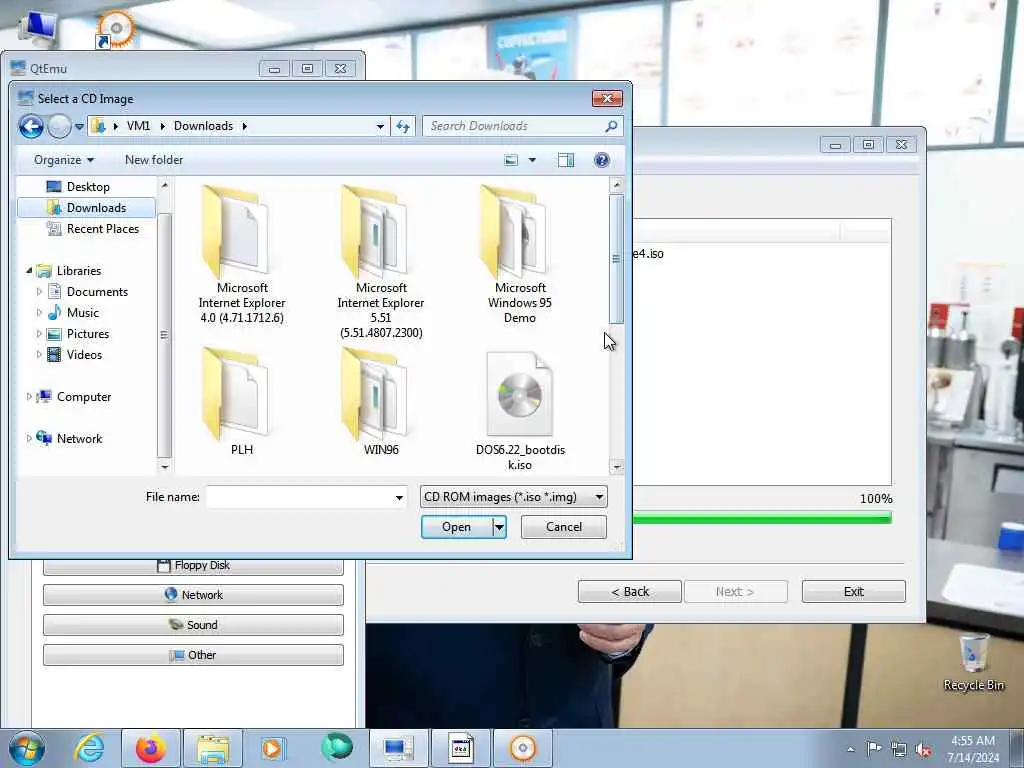Screen dimensions: 1024x768
Task: Open Windows Explorer from the taskbar
Action: (x=213, y=748)
